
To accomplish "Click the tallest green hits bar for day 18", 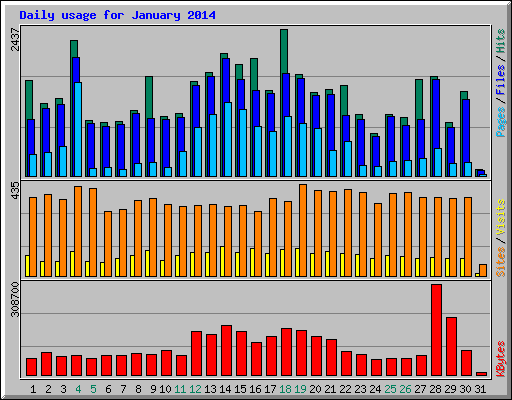I will [284, 52].
